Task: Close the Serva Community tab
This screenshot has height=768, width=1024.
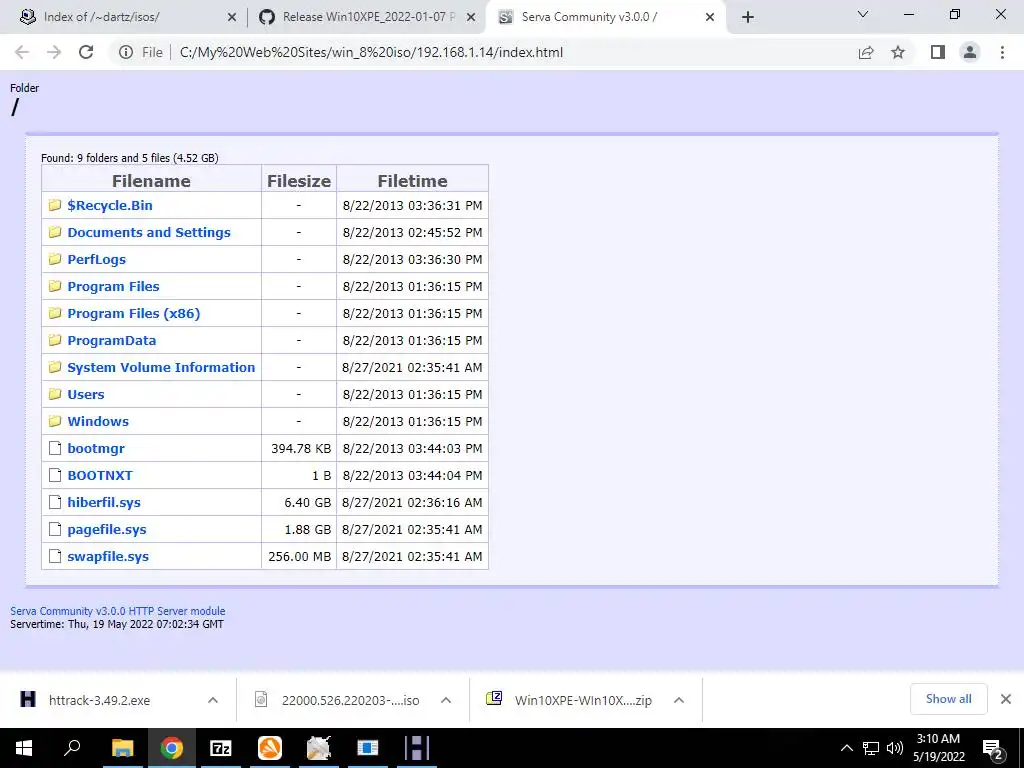Action: [710, 18]
